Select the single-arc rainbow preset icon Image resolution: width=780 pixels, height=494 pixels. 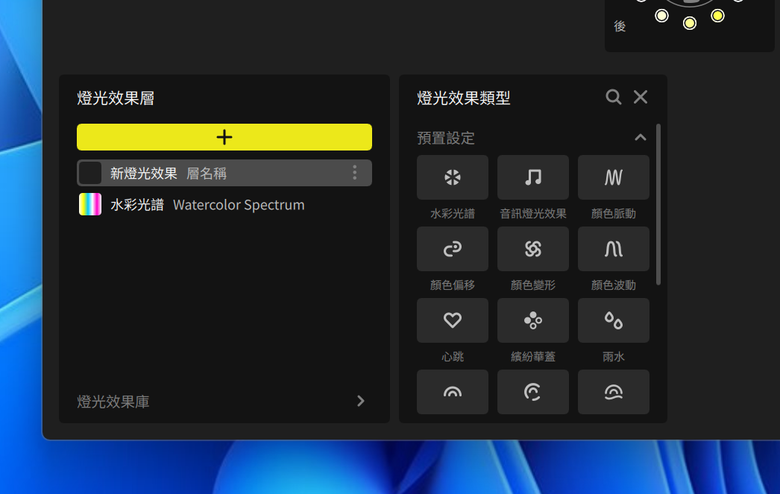click(x=452, y=392)
